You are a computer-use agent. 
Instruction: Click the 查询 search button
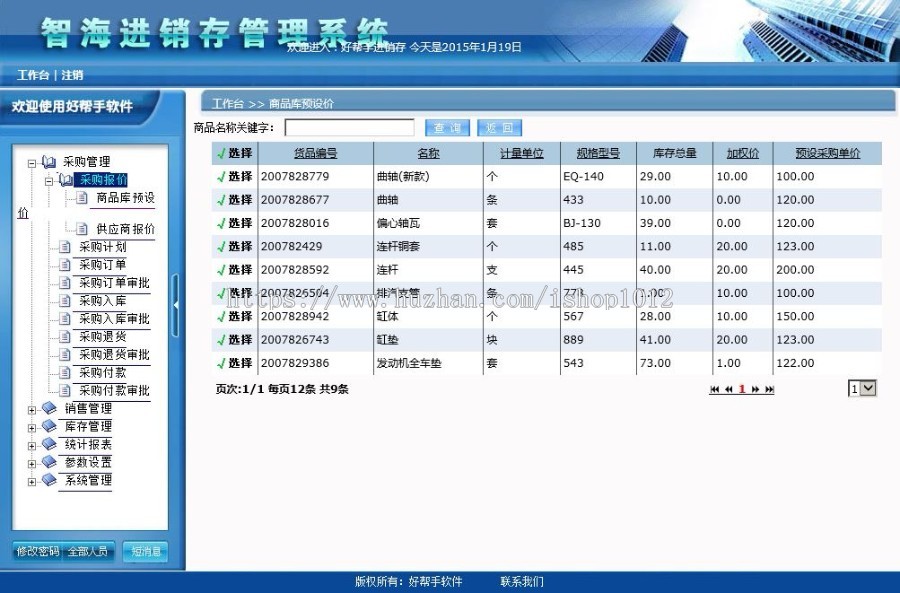pyautogui.click(x=448, y=127)
